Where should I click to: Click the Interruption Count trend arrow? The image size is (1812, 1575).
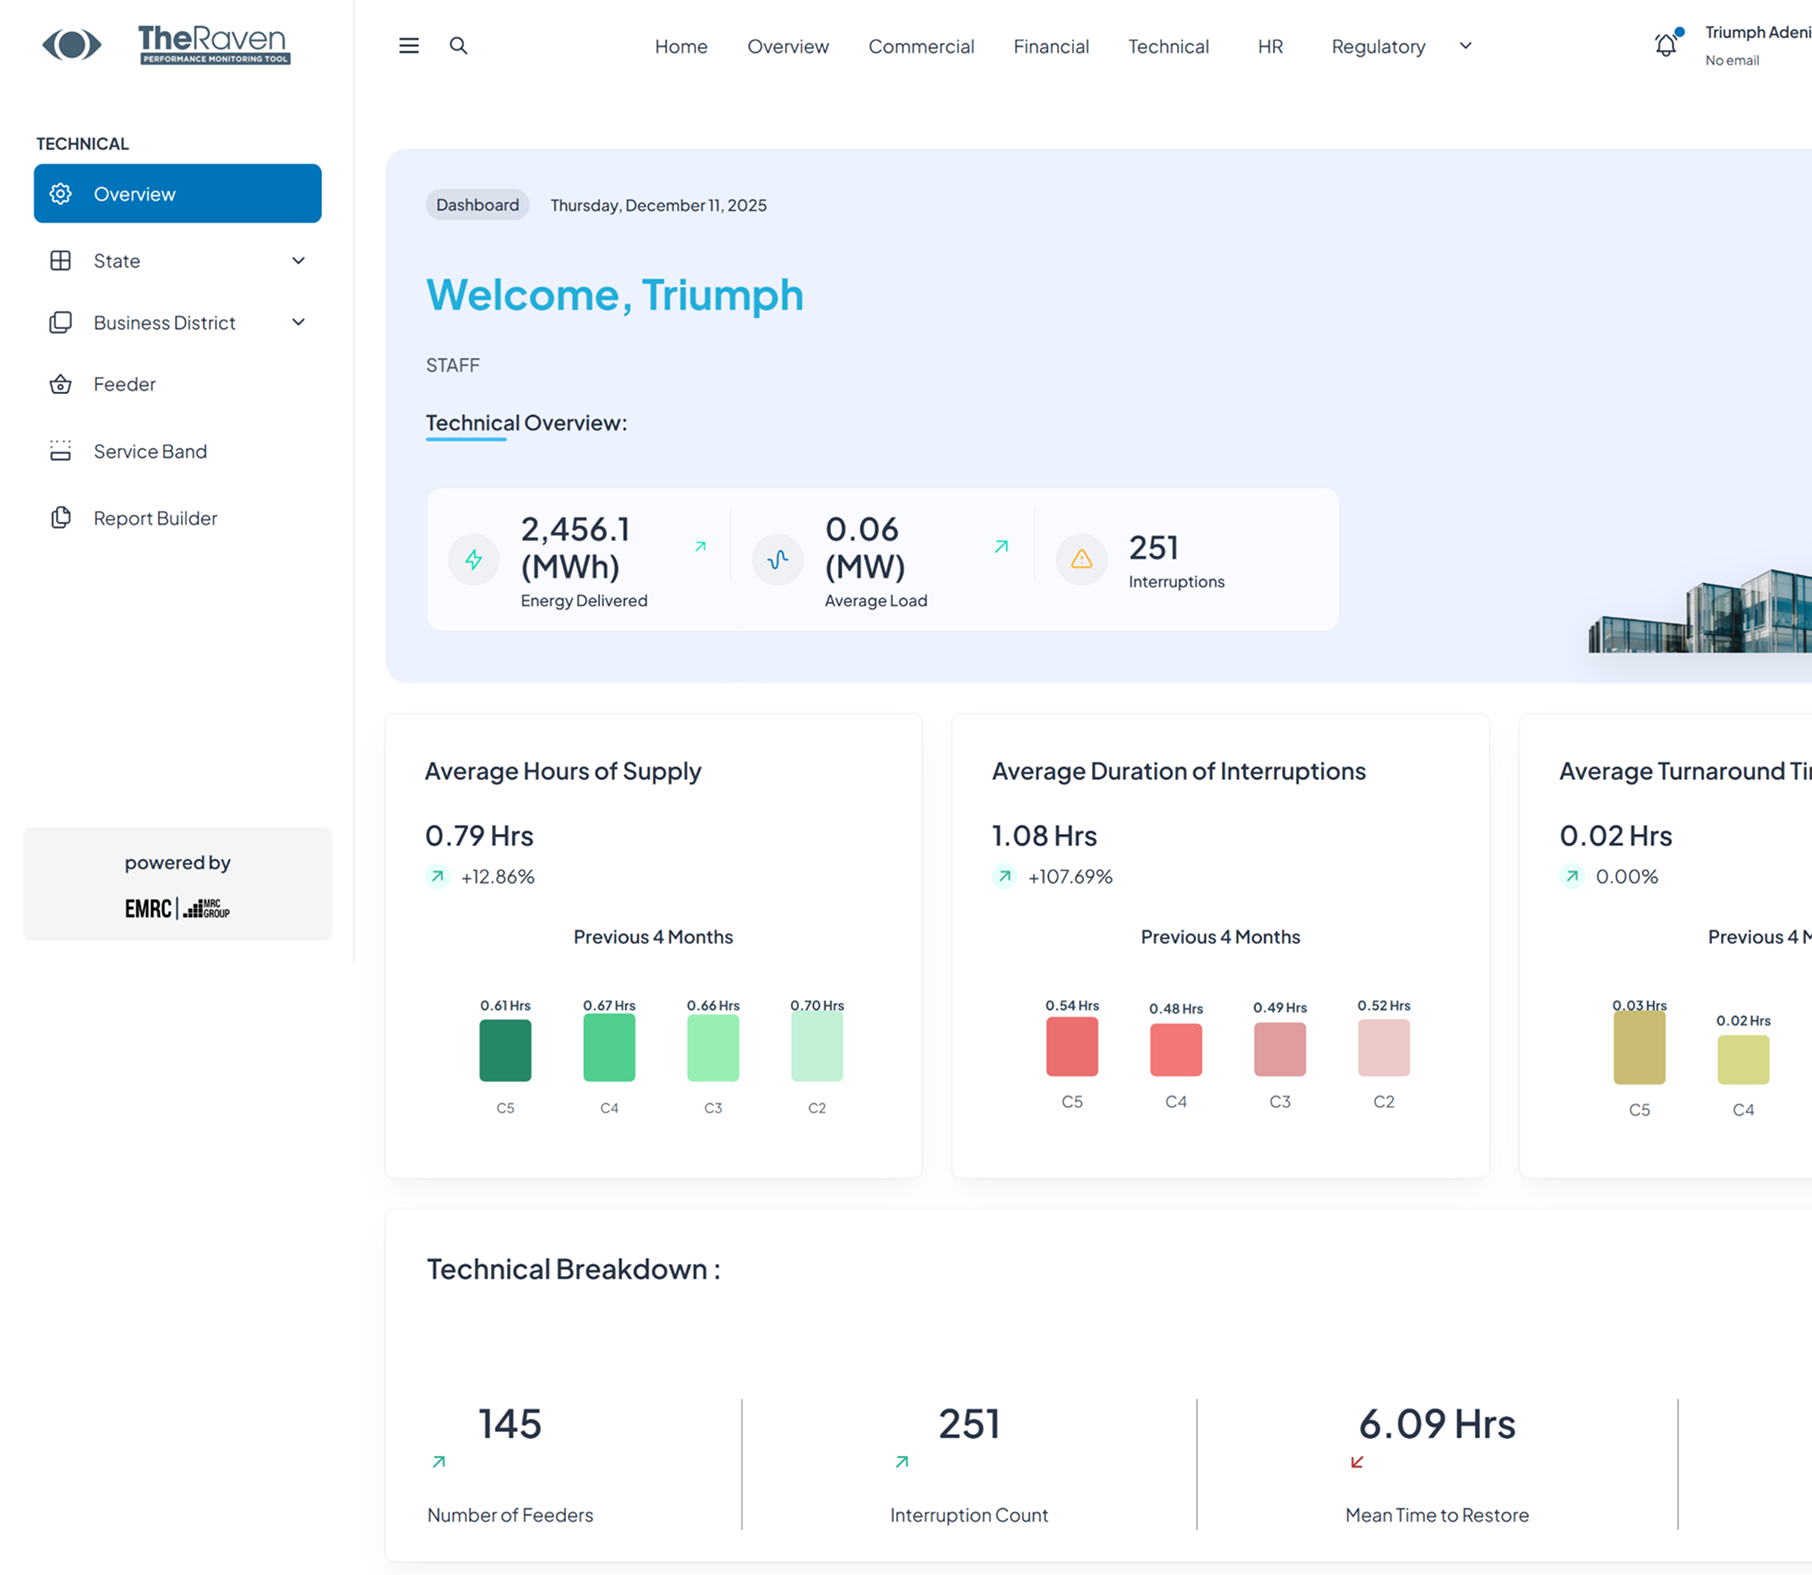(902, 1462)
